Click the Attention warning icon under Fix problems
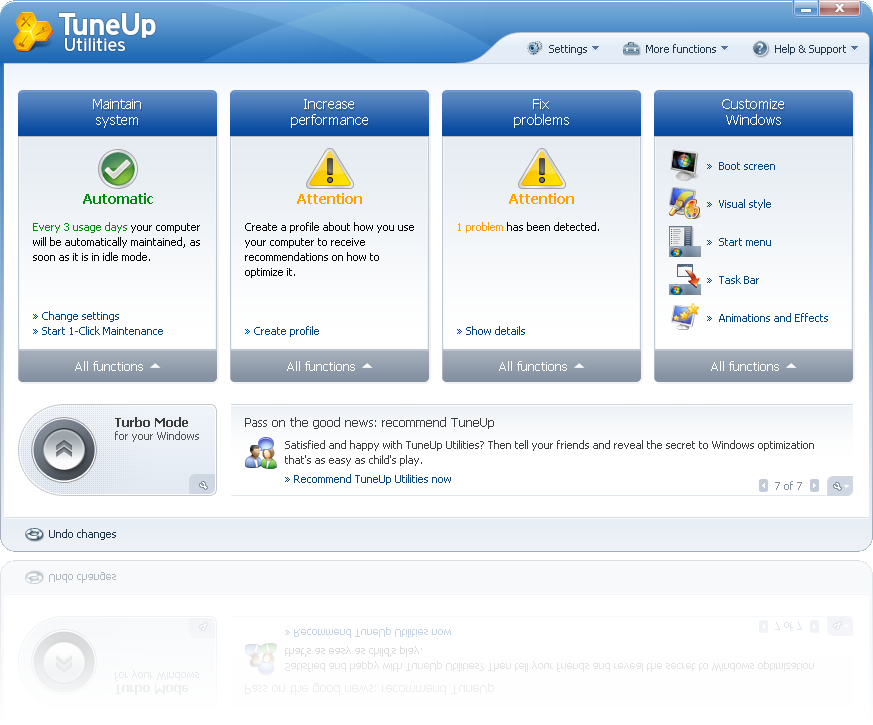The image size is (873, 725). tap(541, 172)
